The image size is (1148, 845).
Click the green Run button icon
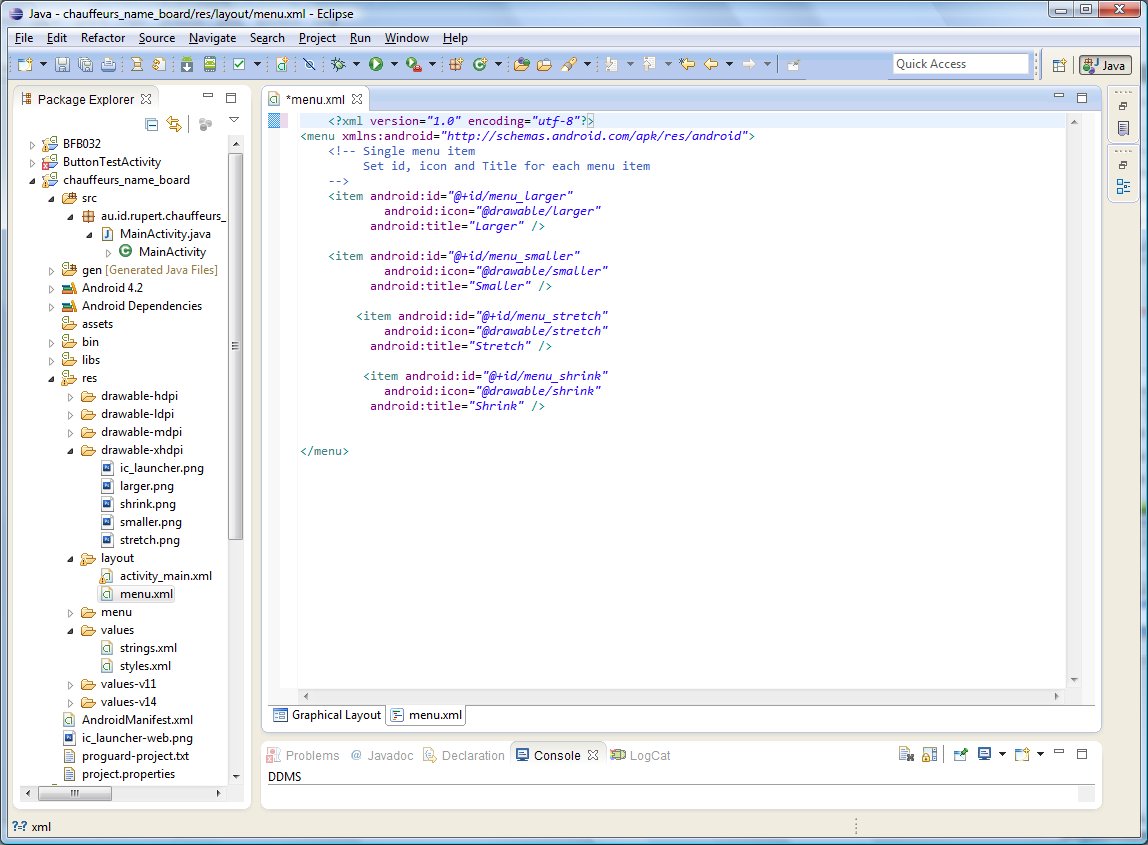click(376, 64)
